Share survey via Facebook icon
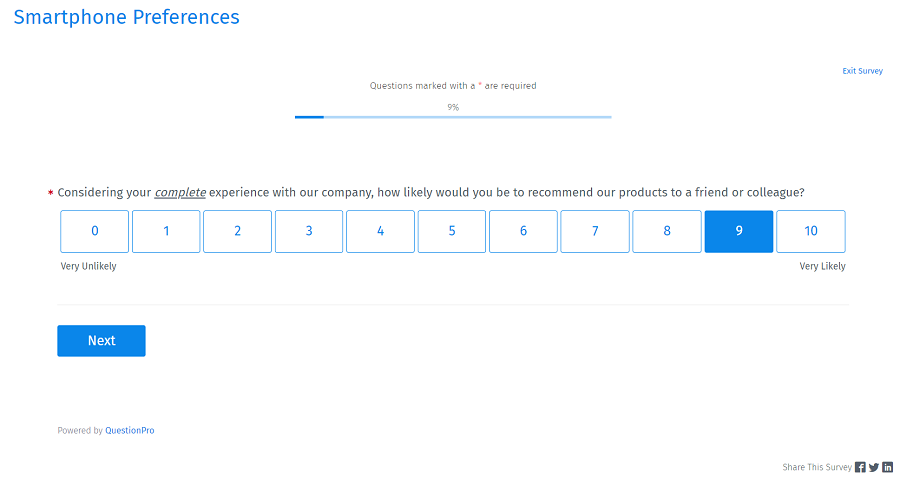Image resolution: width=900 pixels, height=480 pixels. click(860, 467)
